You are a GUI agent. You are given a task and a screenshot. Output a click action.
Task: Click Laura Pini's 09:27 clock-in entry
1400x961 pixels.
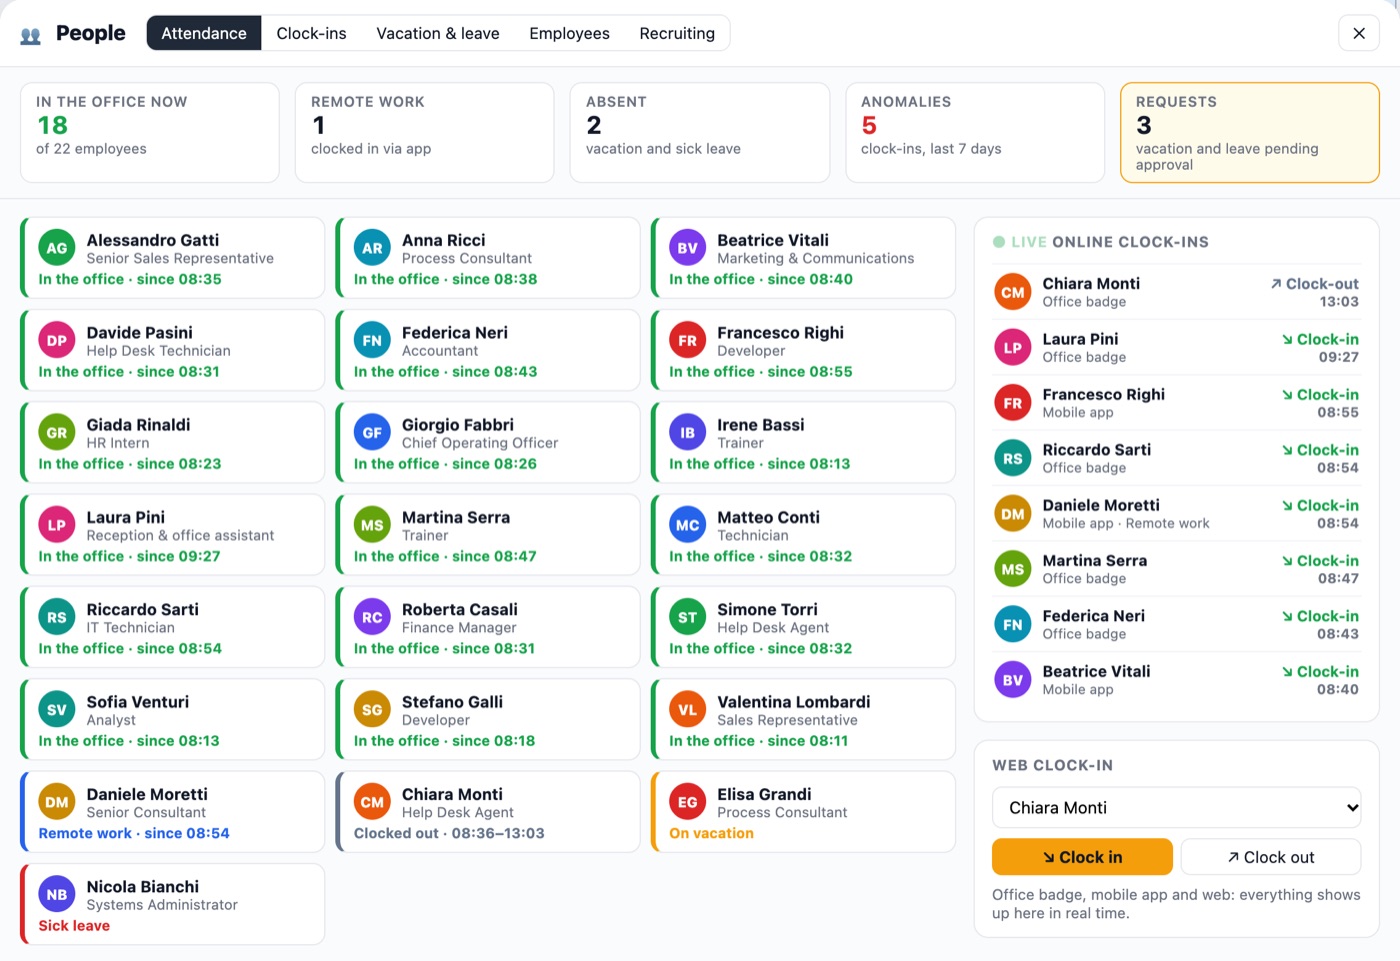[1176, 347]
